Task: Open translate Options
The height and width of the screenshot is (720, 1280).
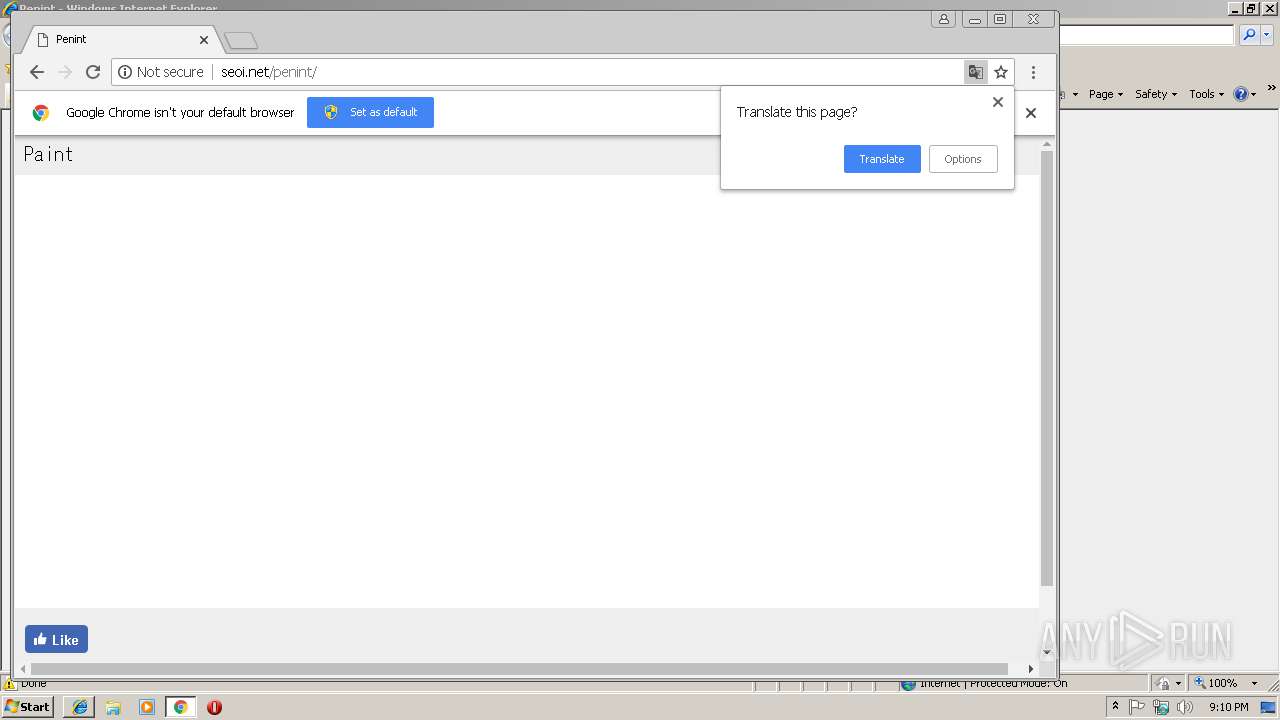Action: [963, 159]
